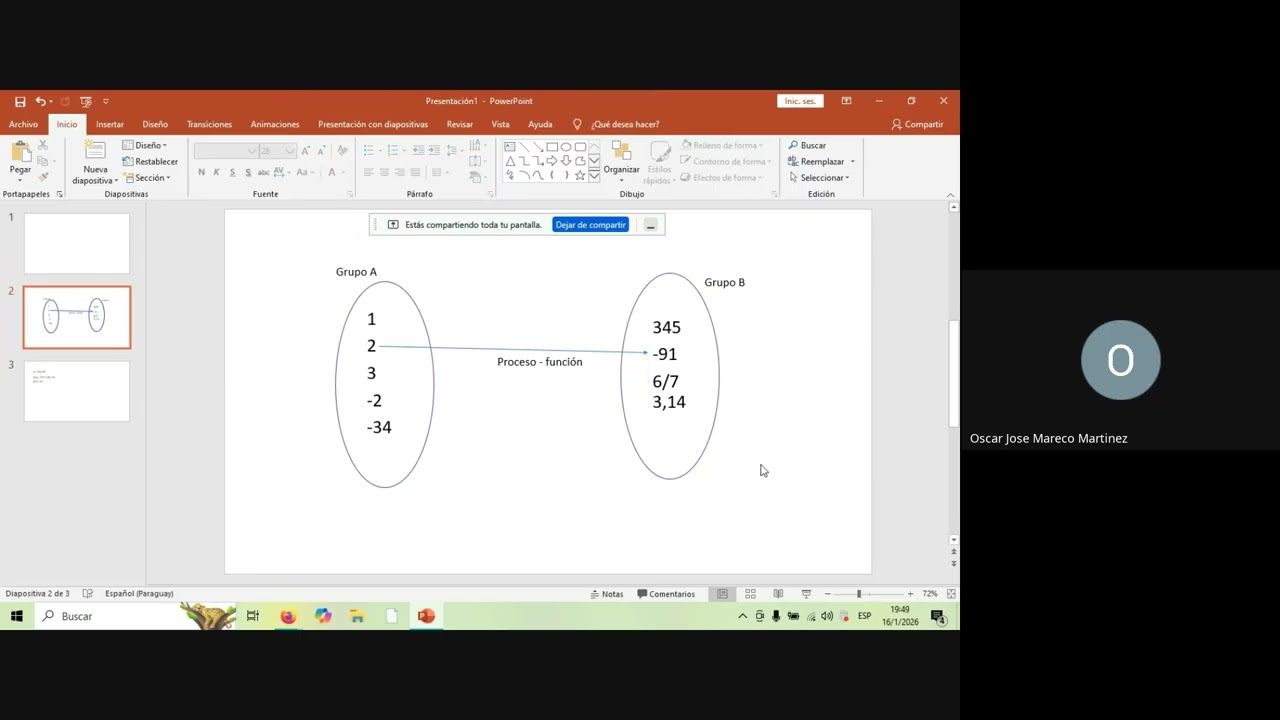
Task: Select the right arrow shape in gallery
Action: pos(552,161)
